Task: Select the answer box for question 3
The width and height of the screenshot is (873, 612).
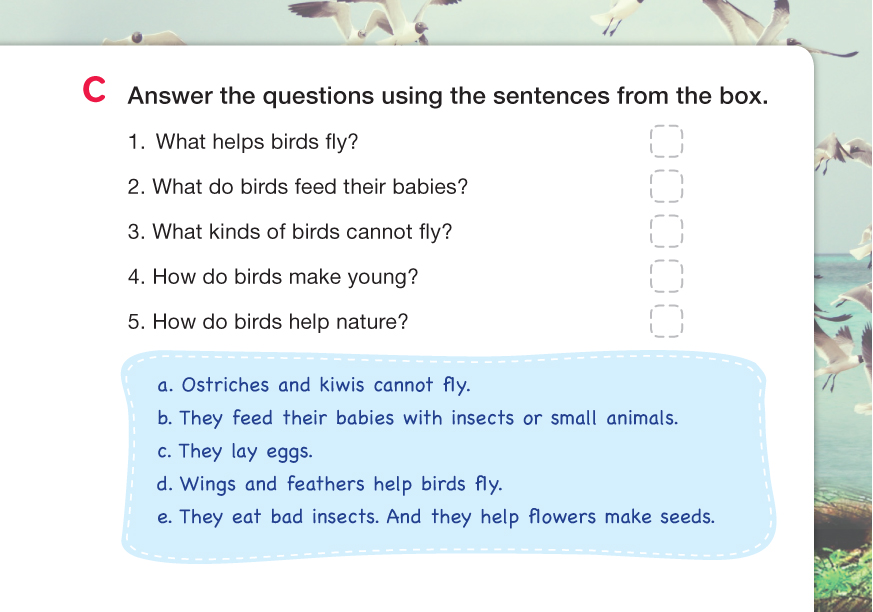Action: pos(666,232)
